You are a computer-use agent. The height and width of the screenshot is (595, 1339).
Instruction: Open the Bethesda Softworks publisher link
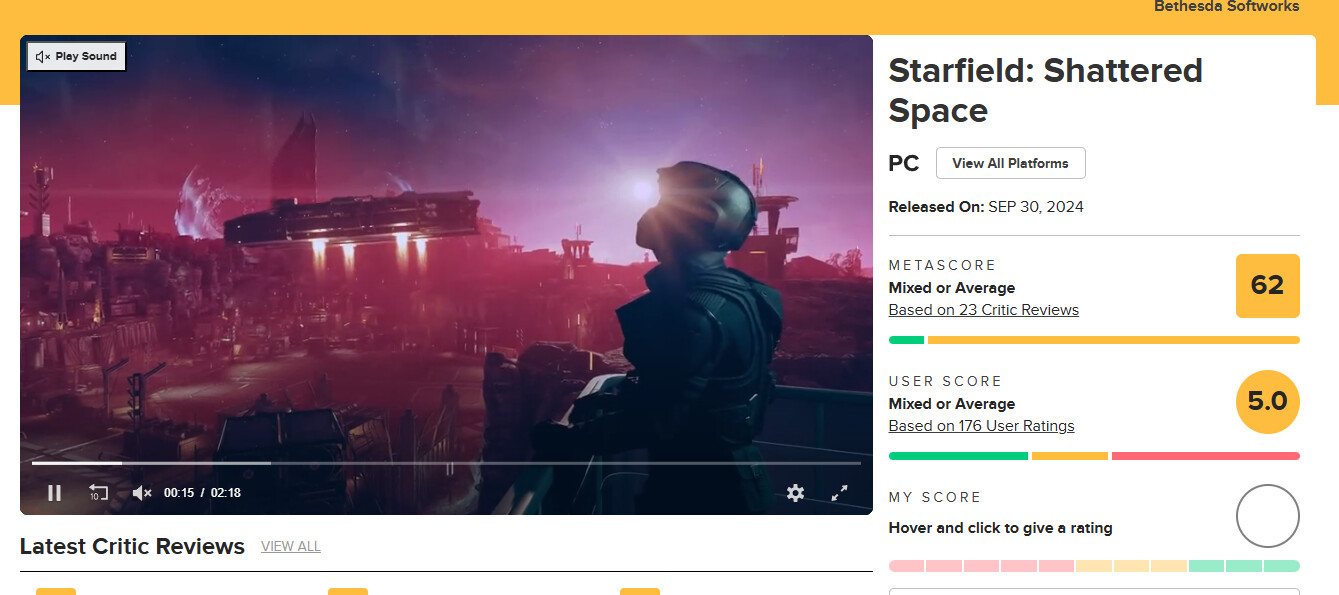pos(1226,7)
